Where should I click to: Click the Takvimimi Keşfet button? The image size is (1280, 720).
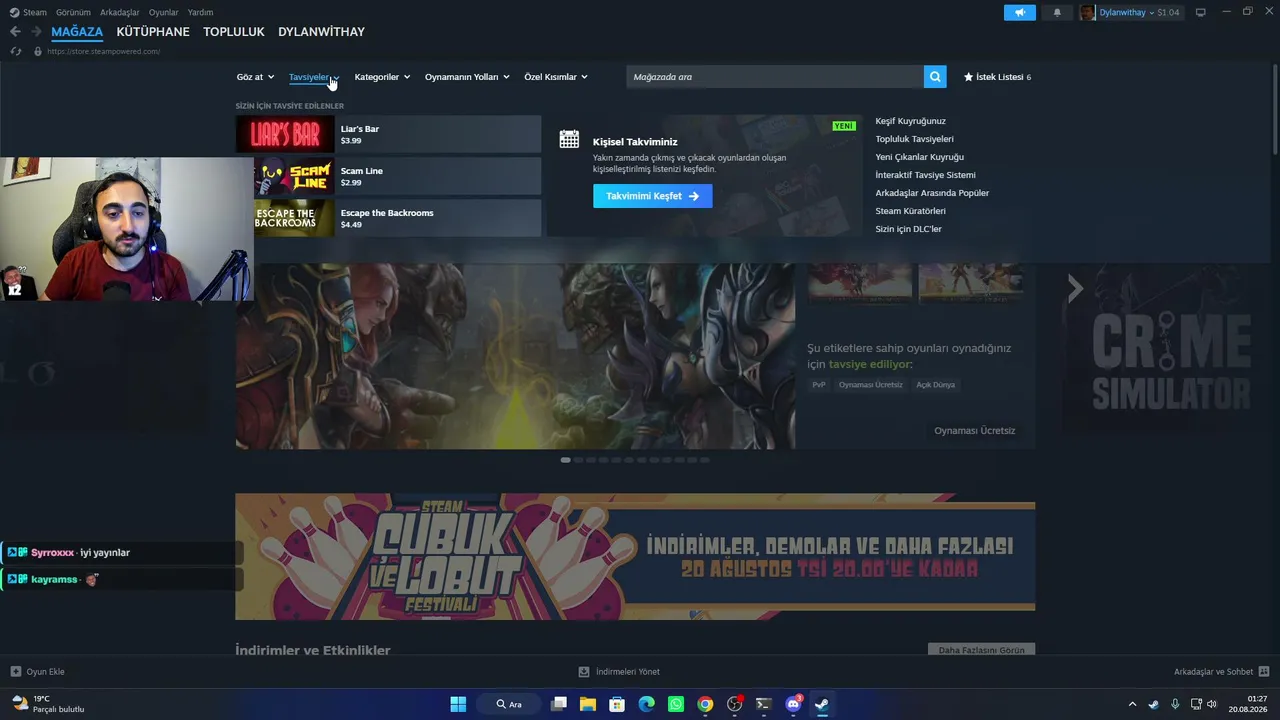tap(653, 196)
